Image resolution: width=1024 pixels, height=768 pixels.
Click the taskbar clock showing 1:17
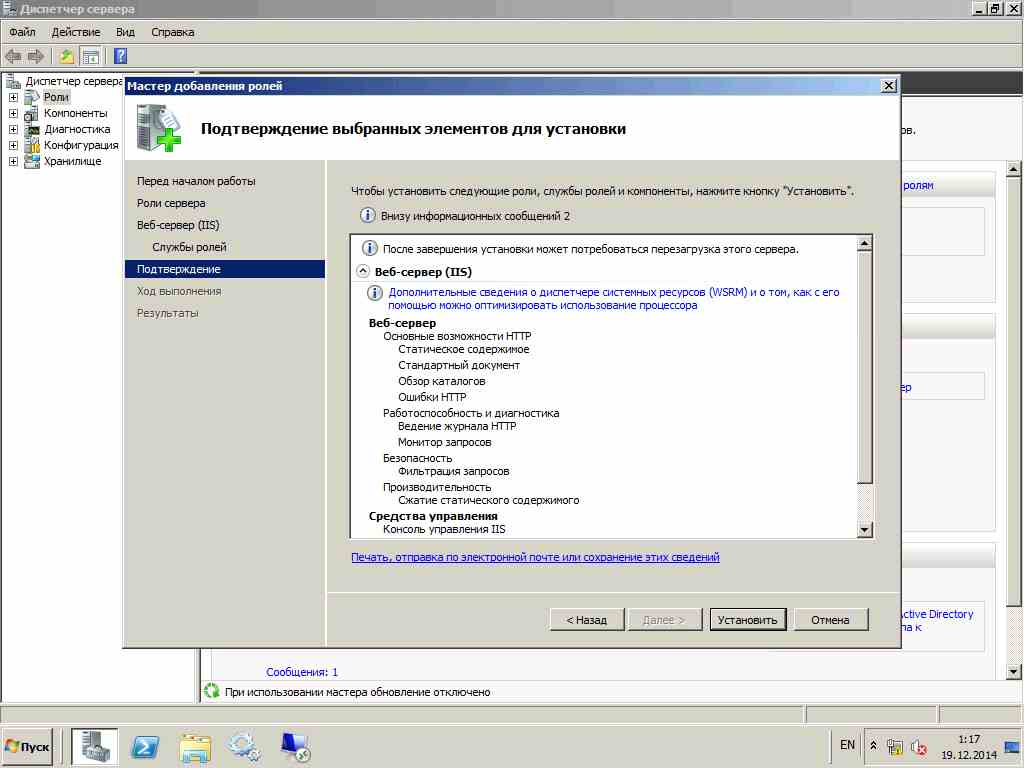click(969, 746)
